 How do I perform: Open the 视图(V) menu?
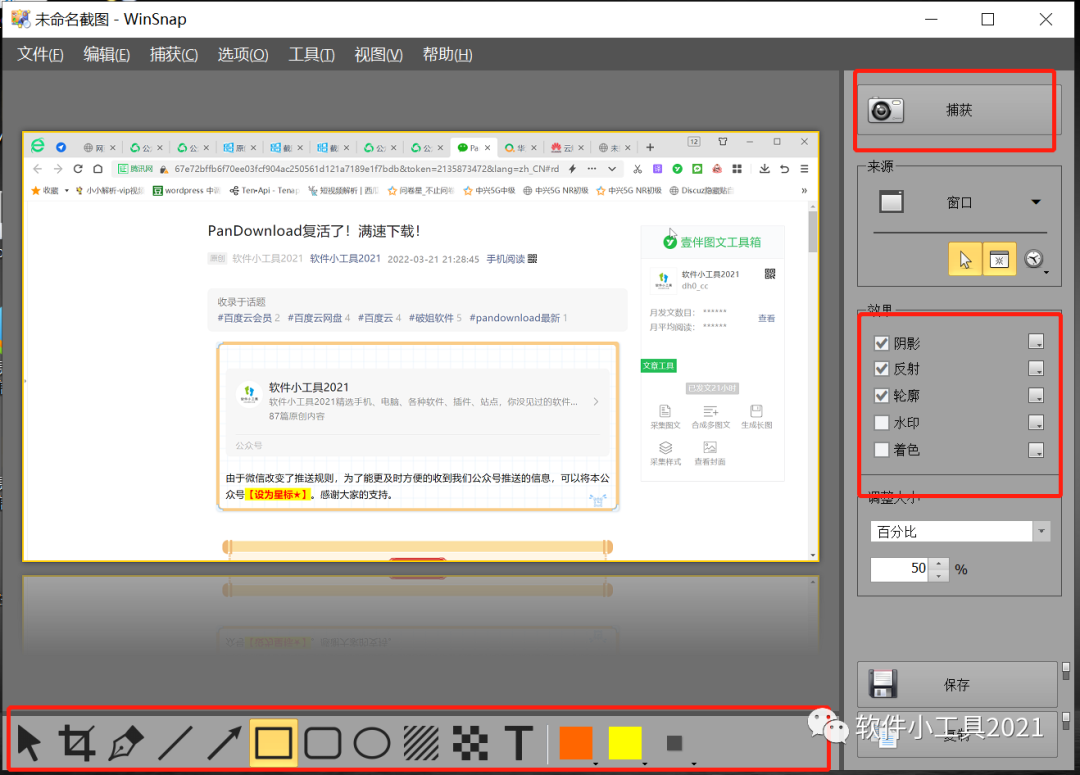[x=378, y=54]
